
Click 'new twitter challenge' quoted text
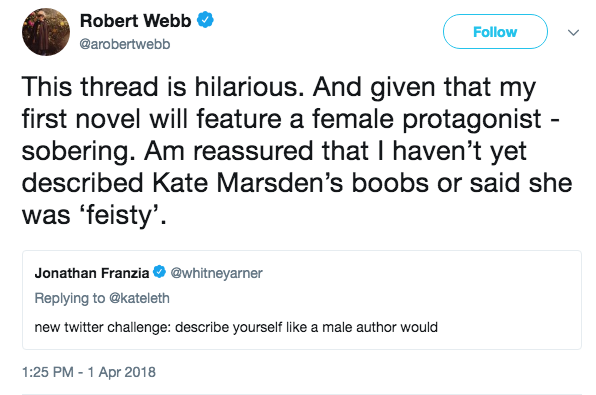pyautogui.click(x=103, y=327)
